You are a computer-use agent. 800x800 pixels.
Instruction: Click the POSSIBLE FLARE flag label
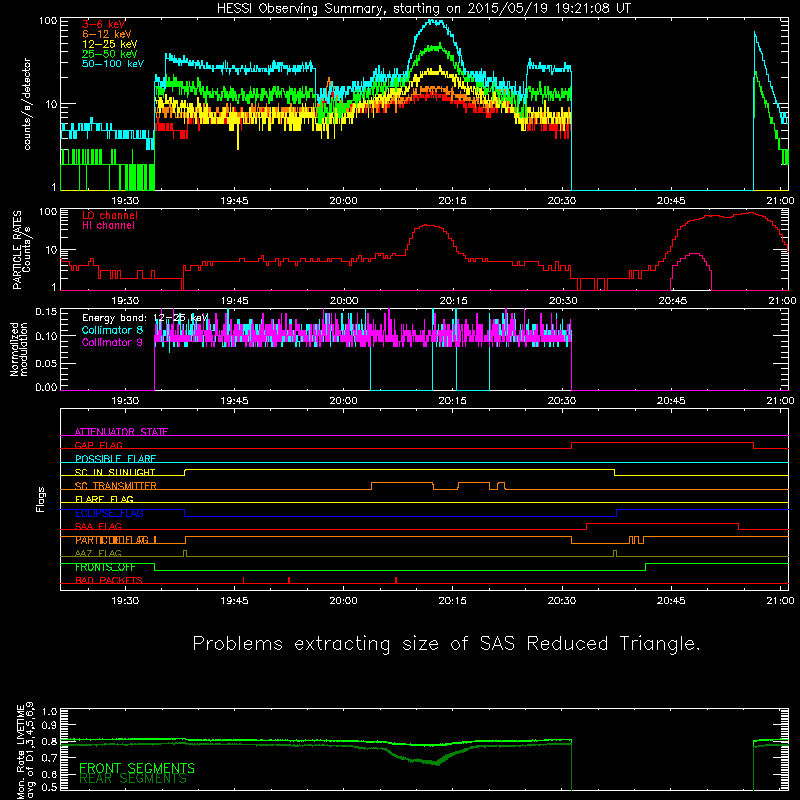point(115,458)
